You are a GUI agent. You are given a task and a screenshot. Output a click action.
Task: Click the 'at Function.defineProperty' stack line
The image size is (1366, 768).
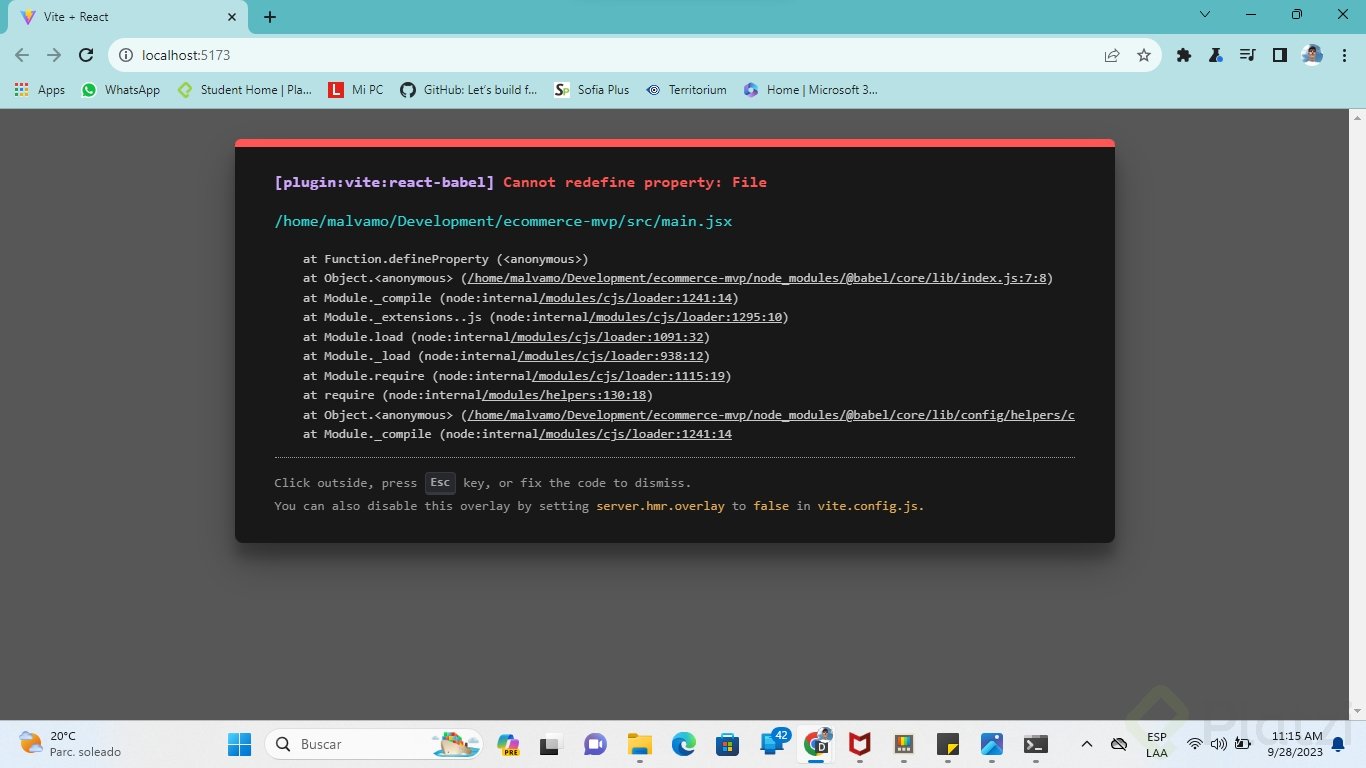coord(446,259)
